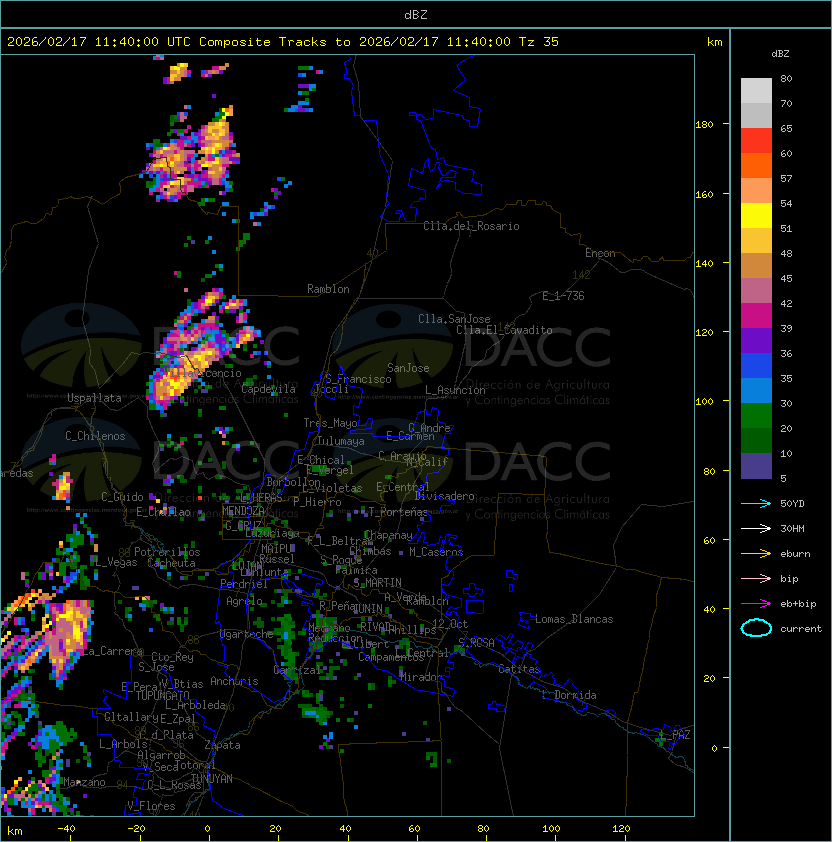Click the 'Perdriel' map label
Image resolution: width=832 pixels, height=842 pixels.
coord(244,584)
